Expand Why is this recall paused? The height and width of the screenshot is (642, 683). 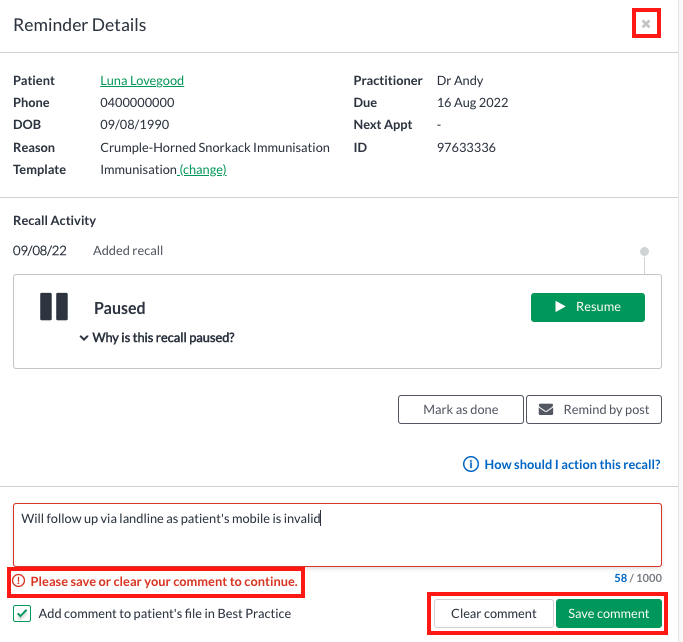pyautogui.click(x=163, y=338)
